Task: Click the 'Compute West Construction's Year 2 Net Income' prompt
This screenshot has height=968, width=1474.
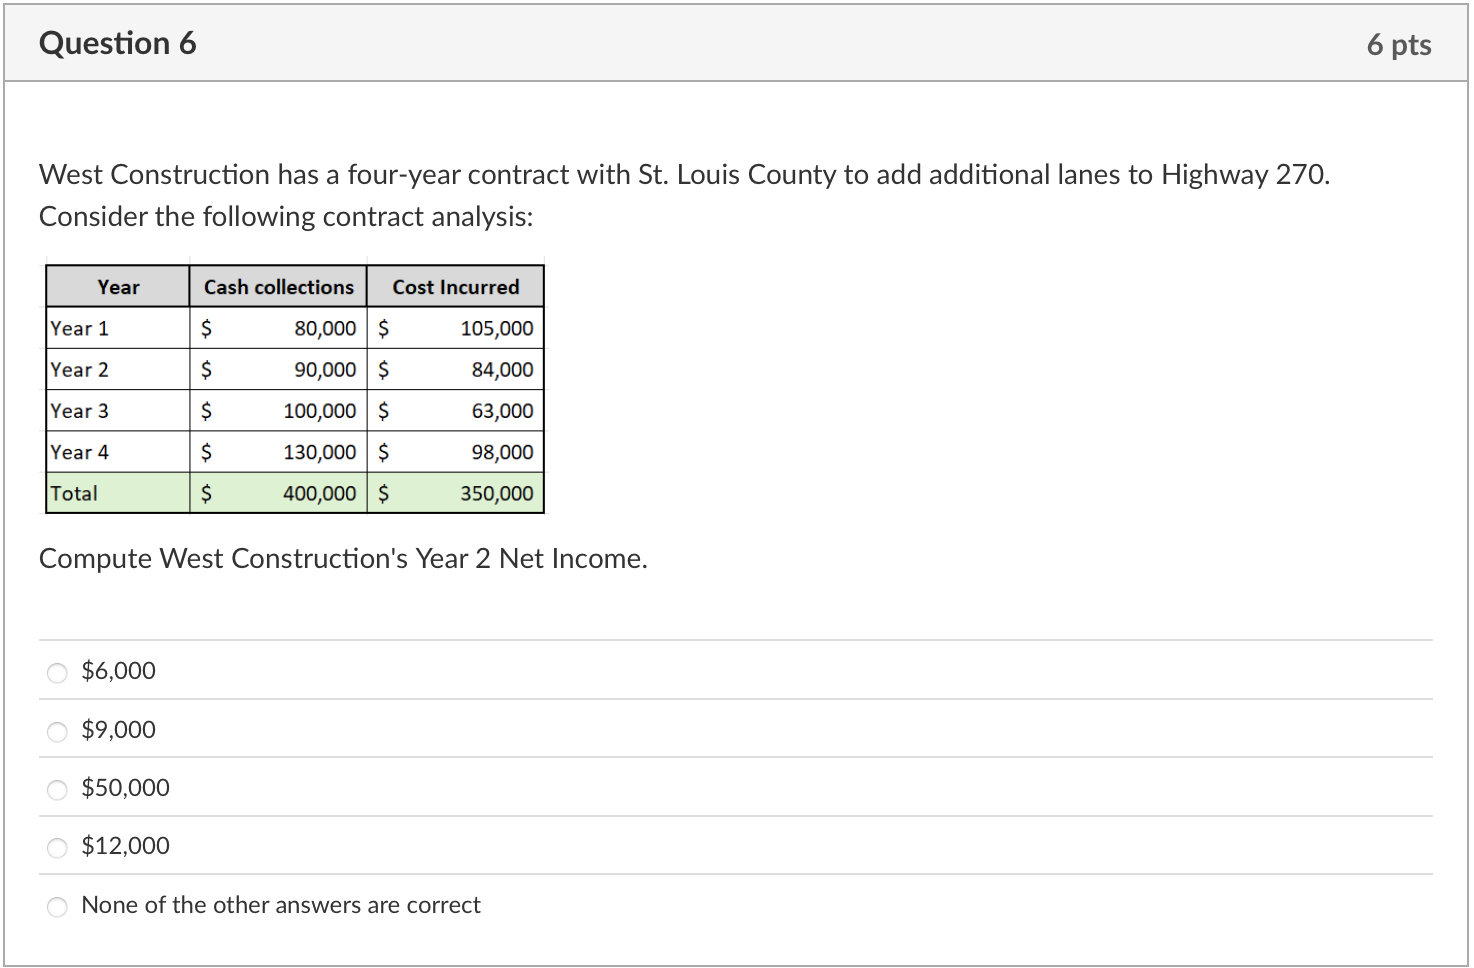Action: (343, 558)
